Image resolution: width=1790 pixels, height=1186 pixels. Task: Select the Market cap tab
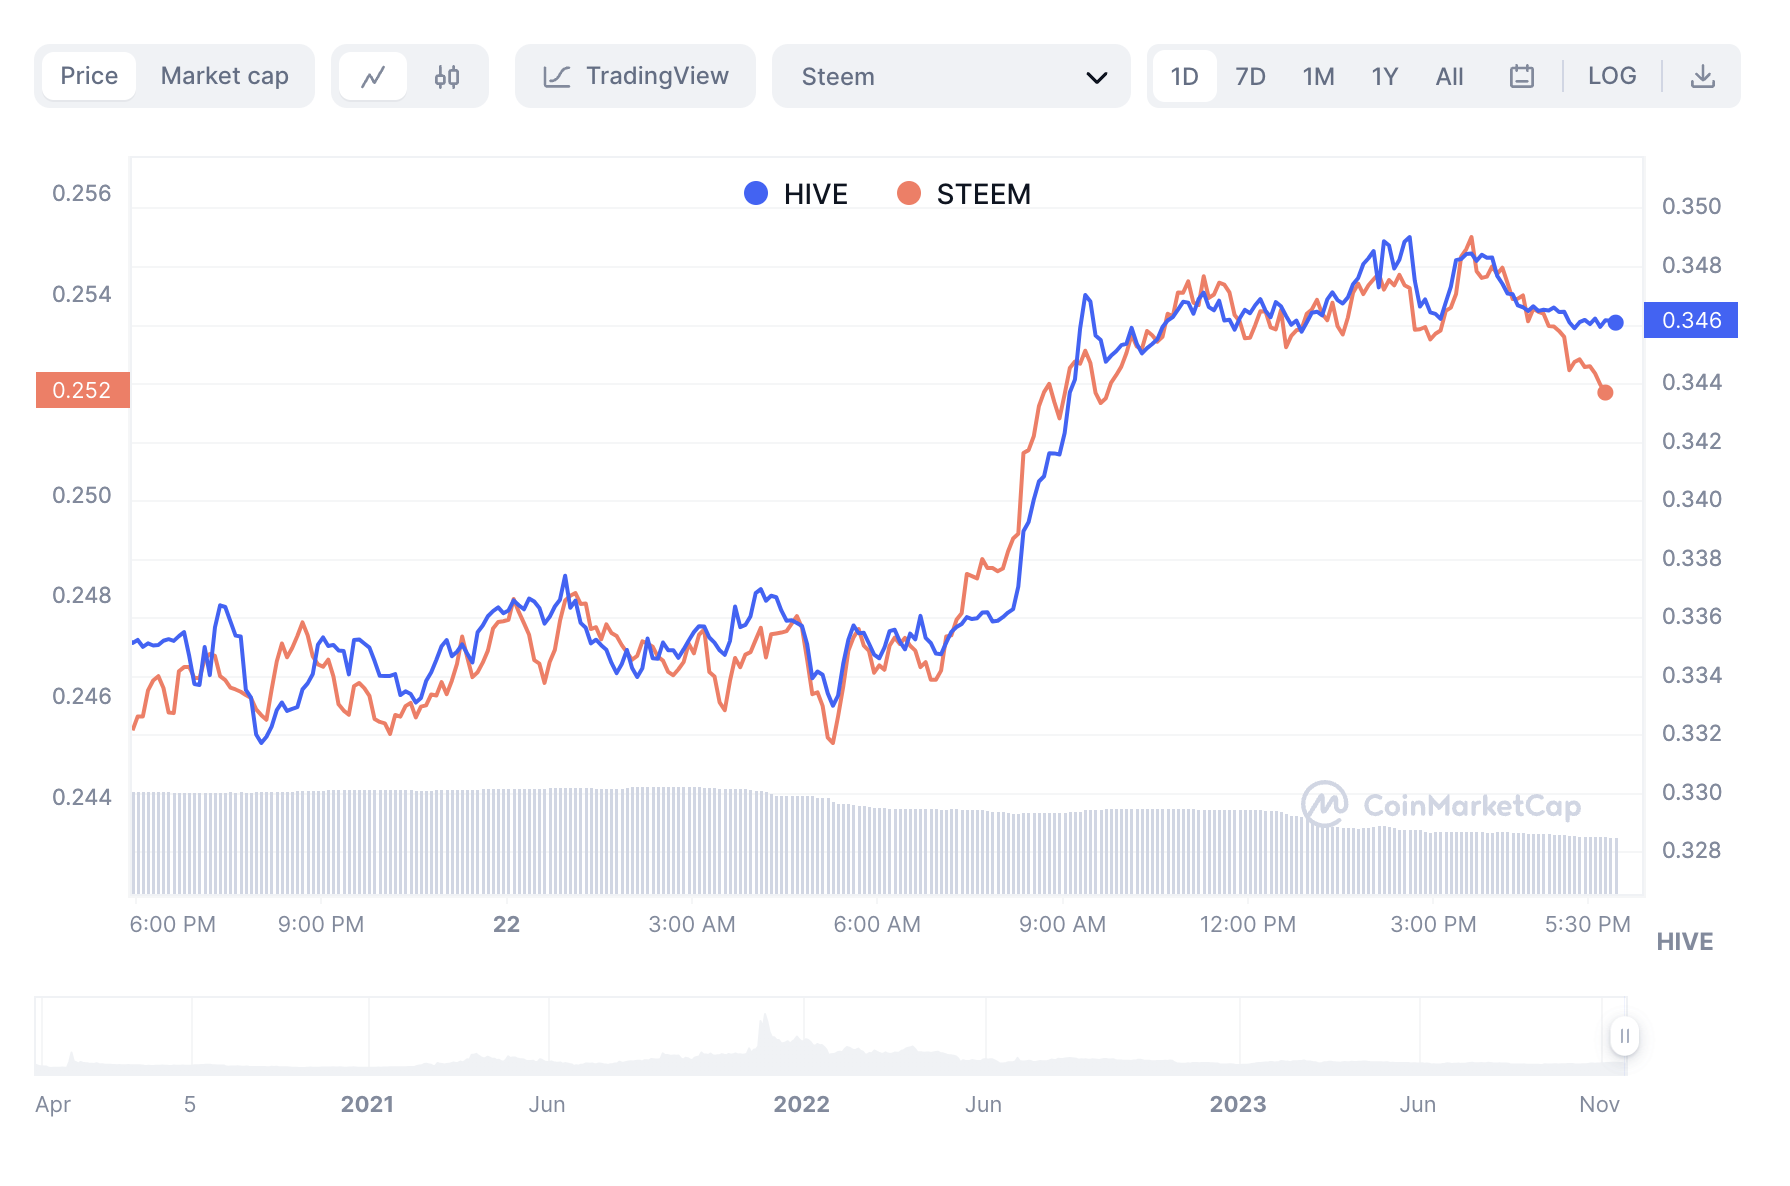click(224, 76)
